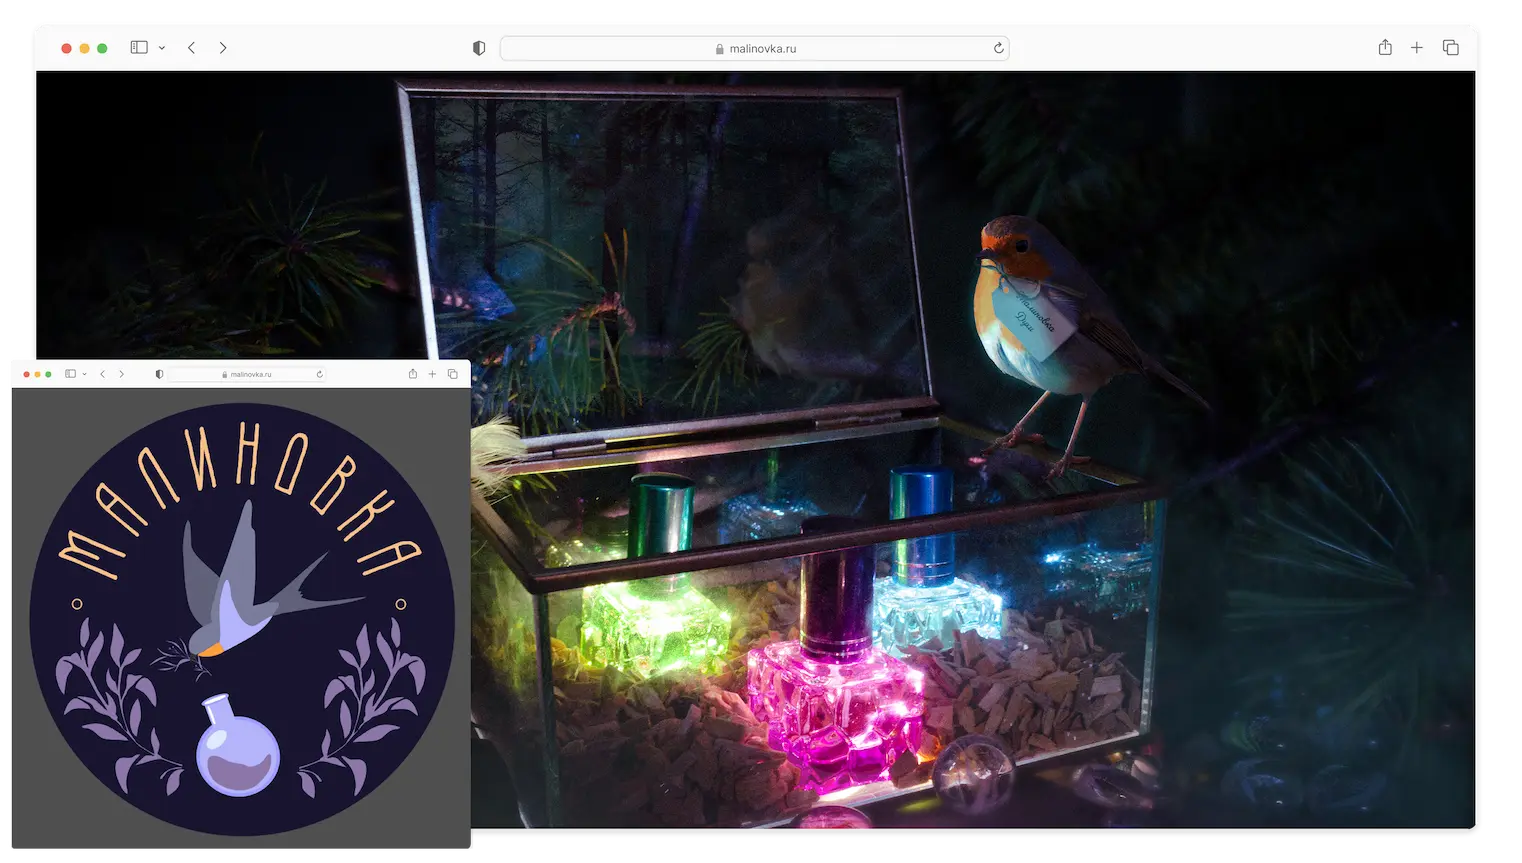This screenshot has height=863, width=1522.
Task: Open sidebar dropdown chevron in large window
Action: [162, 48]
